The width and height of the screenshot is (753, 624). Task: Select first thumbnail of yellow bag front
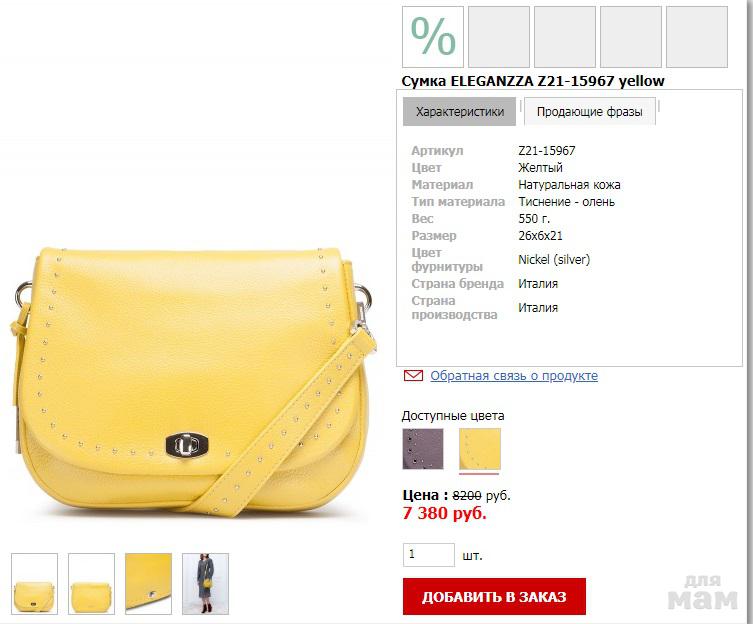point(35,584)
